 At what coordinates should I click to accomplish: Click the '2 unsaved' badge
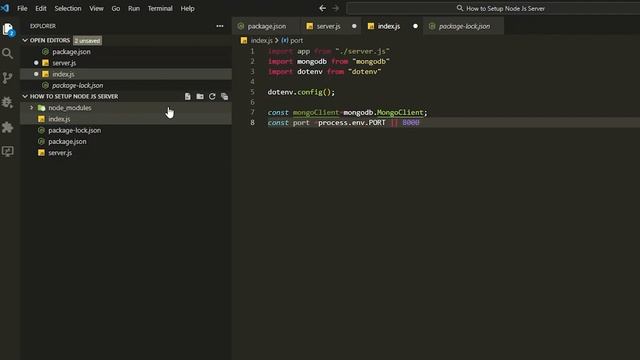[x=87, y=40]
